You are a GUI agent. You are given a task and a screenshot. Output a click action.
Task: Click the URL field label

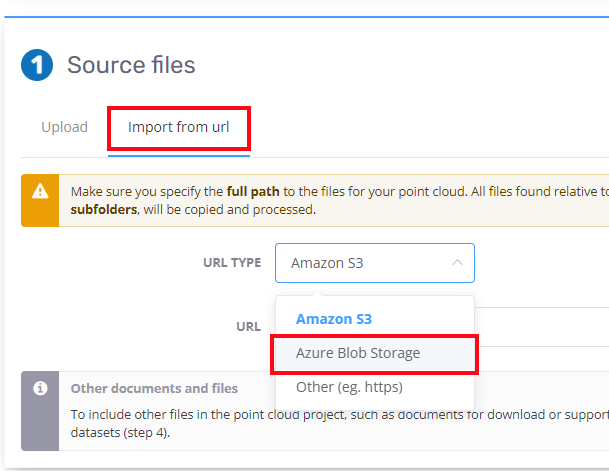[249, 327]
